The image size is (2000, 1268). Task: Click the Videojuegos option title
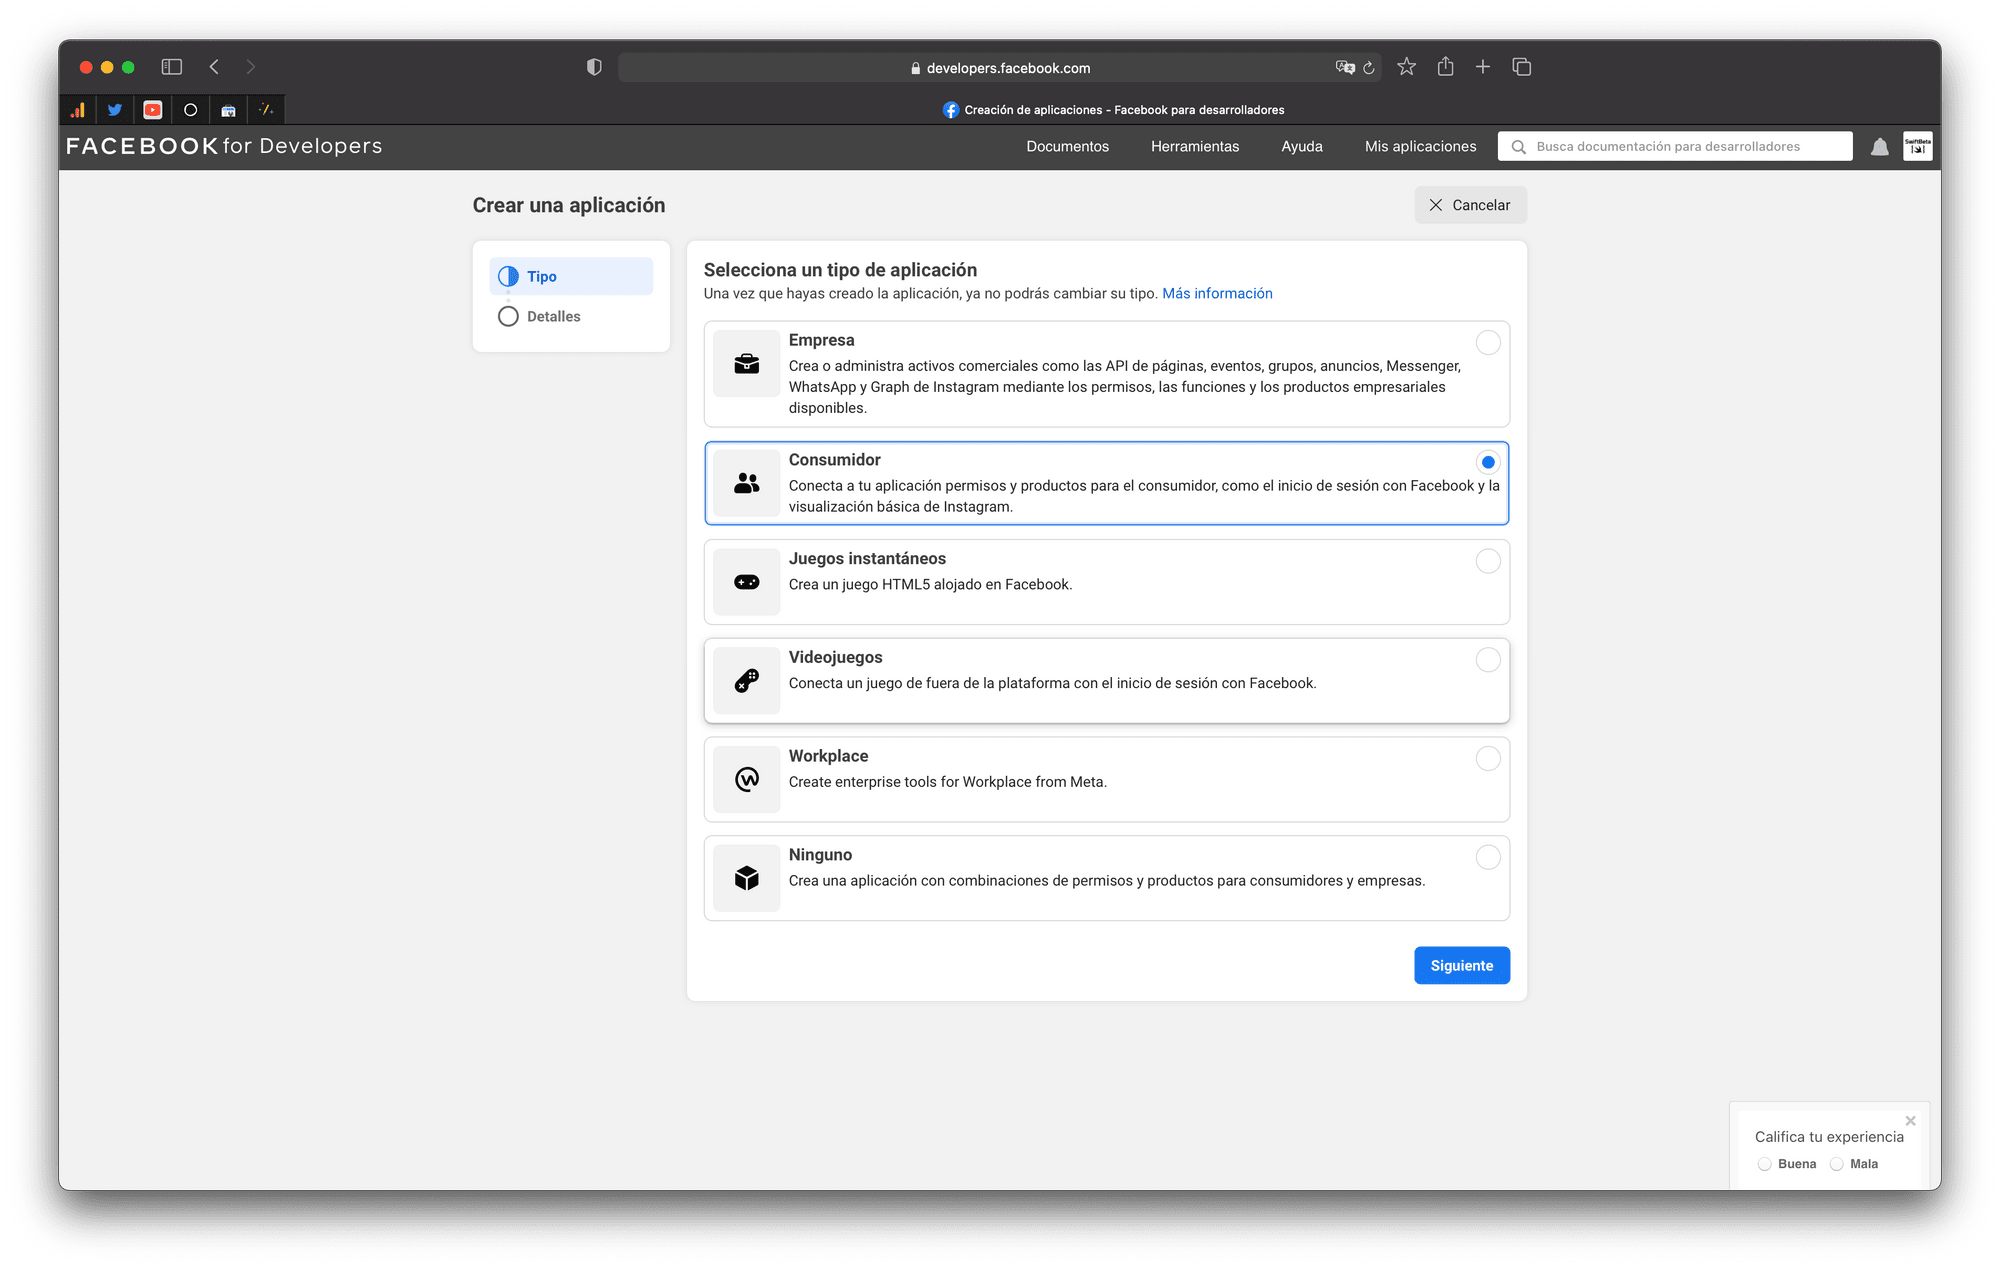point(835,658)
